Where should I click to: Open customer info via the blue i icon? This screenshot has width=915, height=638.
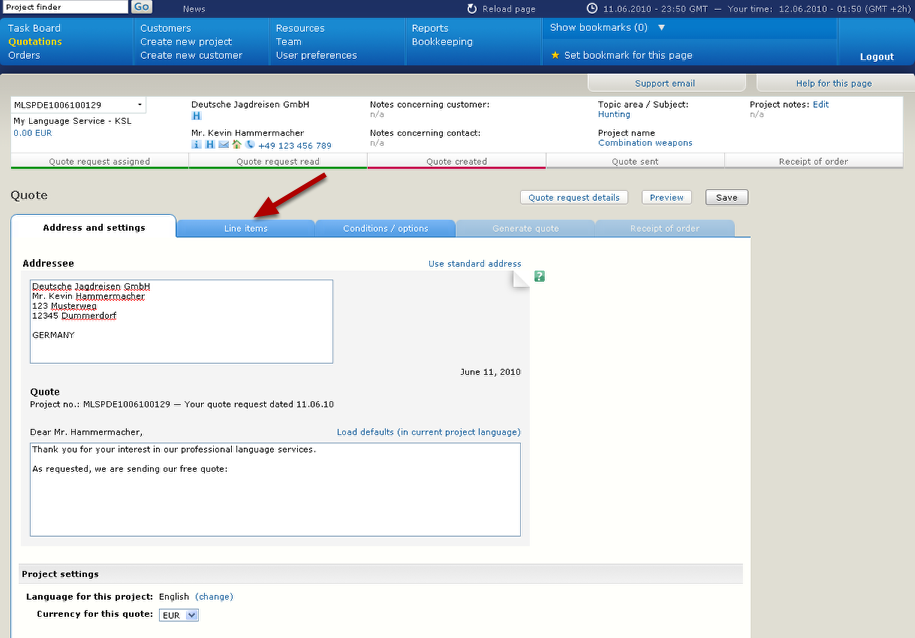point(196,143)
